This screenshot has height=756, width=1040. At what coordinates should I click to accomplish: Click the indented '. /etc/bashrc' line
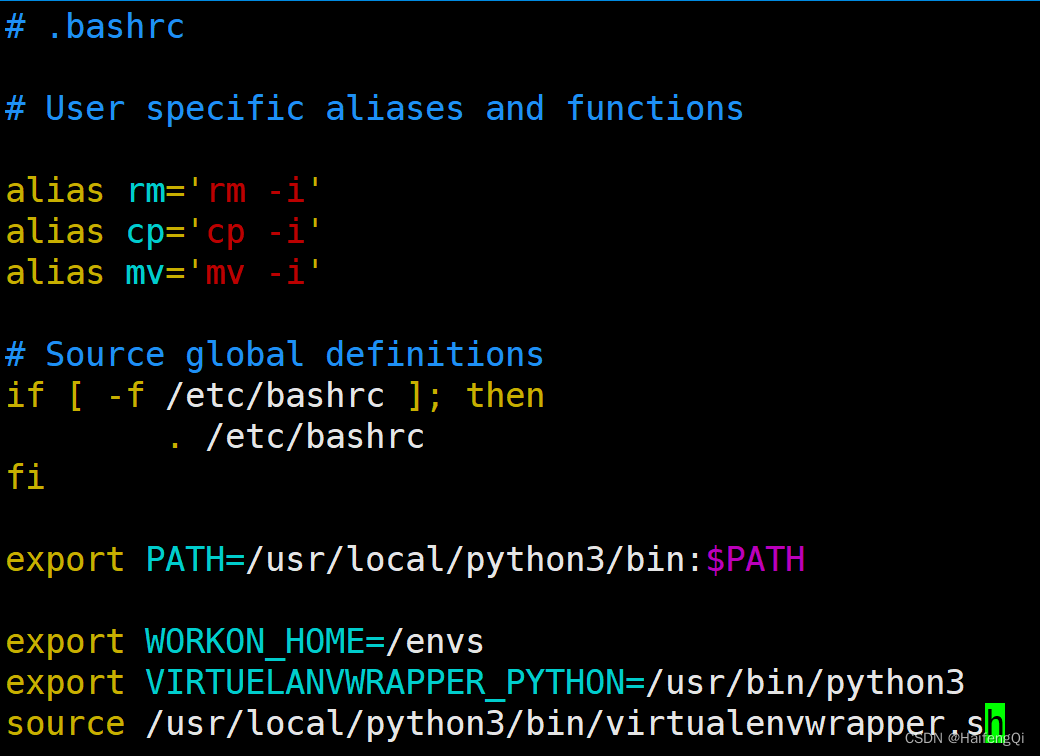click(x=295, y=436)
